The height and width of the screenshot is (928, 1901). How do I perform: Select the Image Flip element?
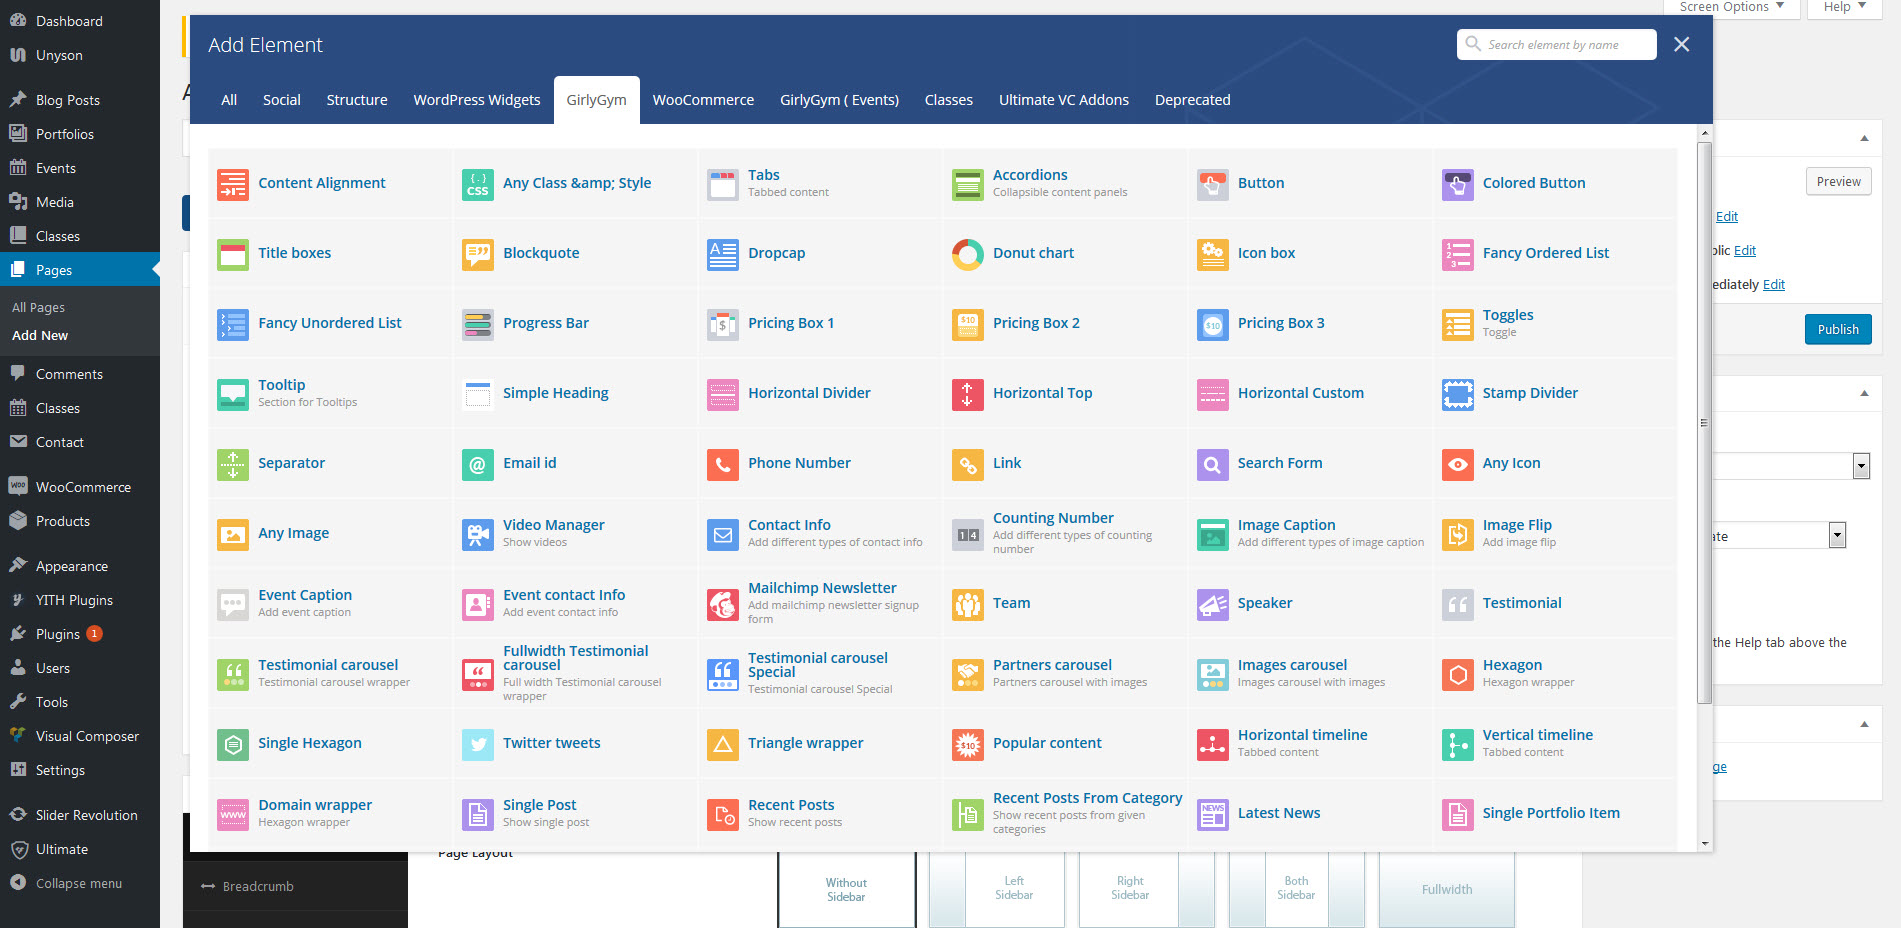(1555, 534)
